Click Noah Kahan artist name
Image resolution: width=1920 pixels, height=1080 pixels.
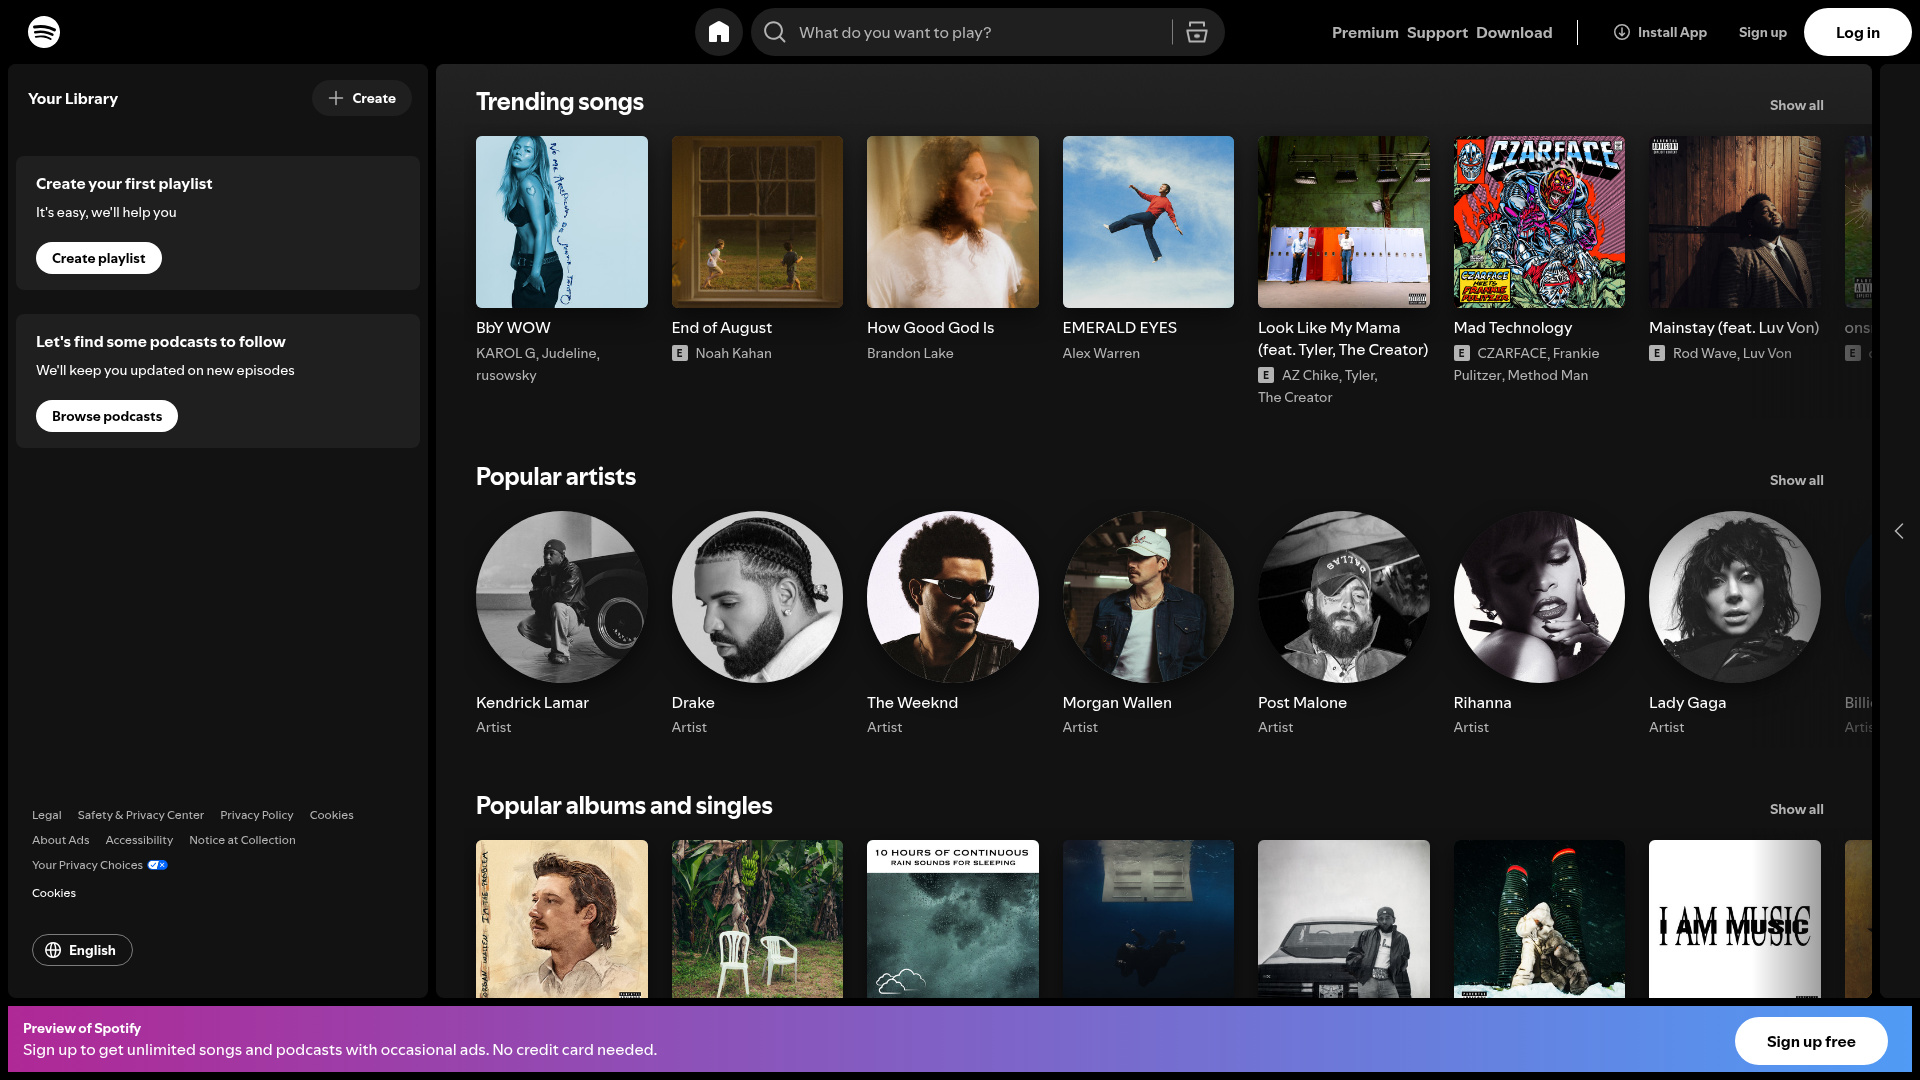pos(733,353)
